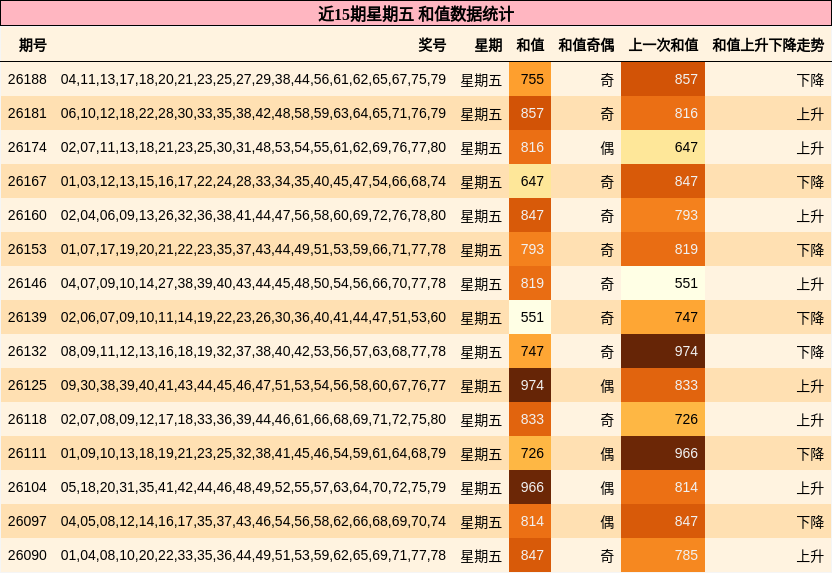Click the numbers list starting 01,03,12,13 in row 26167
Image resolution: width=832 pixels, height=573 pixels.
[253, 181]
